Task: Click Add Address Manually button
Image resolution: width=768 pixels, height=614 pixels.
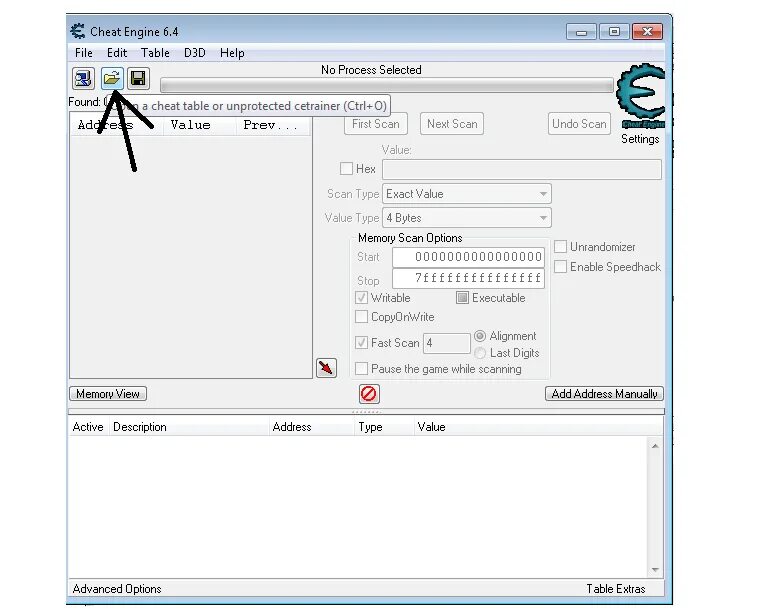Action: (x=604, y=394)
